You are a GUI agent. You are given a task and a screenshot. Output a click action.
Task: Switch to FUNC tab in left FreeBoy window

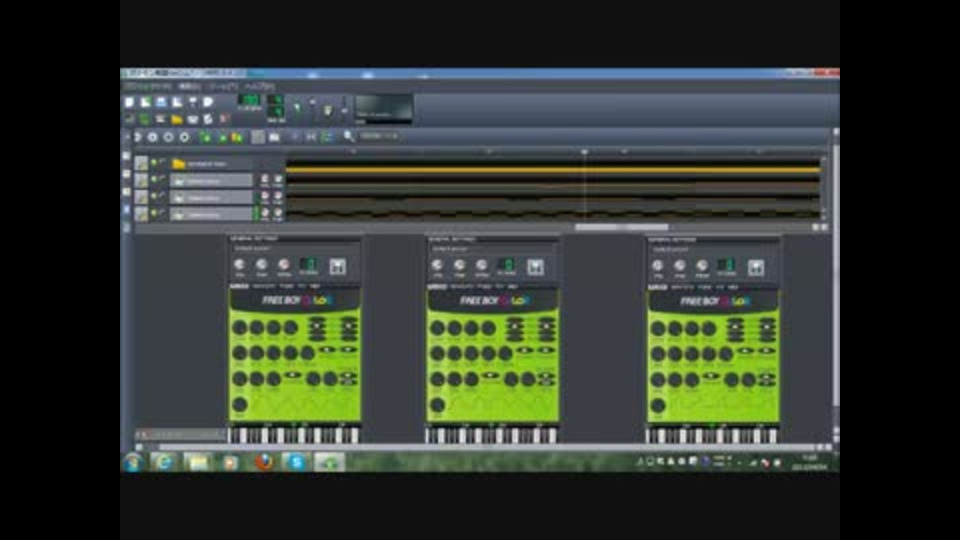click(287, 286)
